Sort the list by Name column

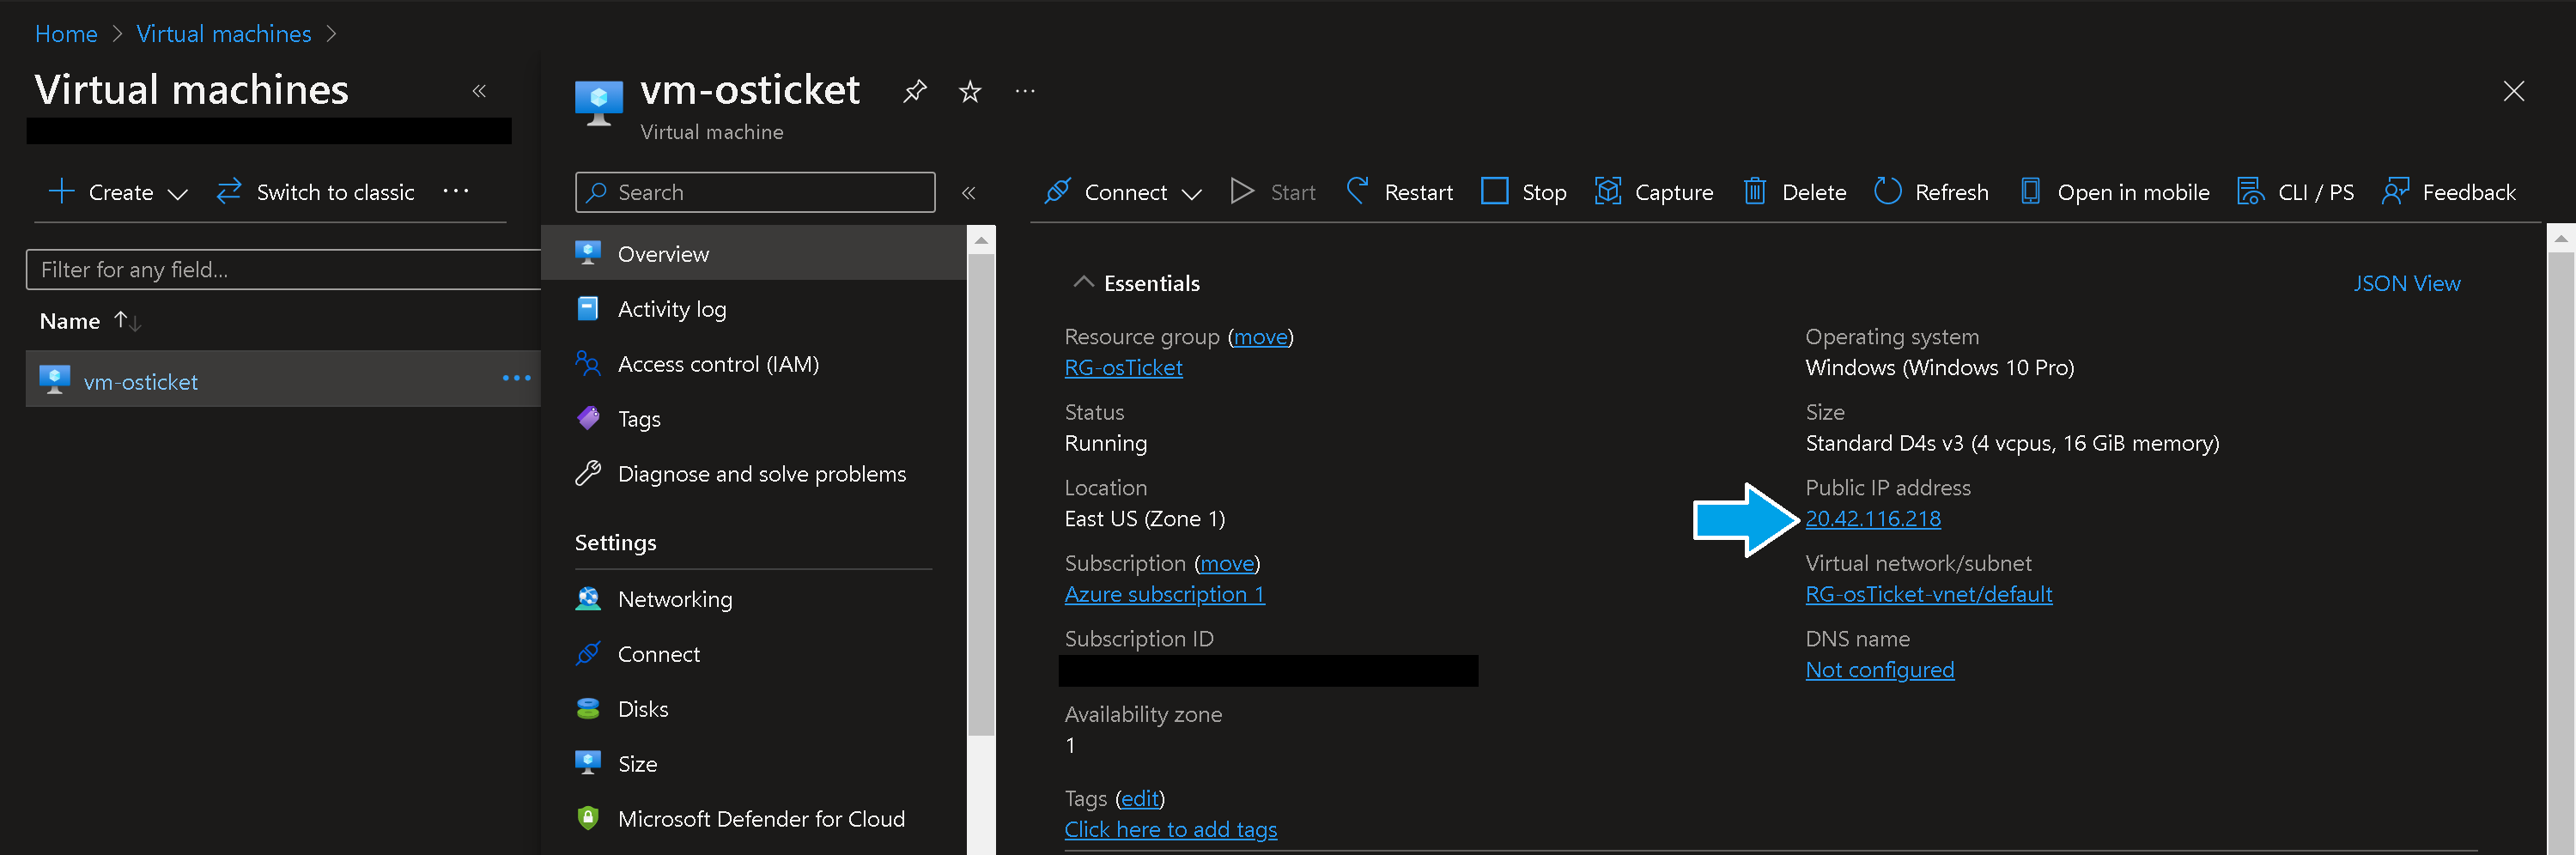pos(90,321)
